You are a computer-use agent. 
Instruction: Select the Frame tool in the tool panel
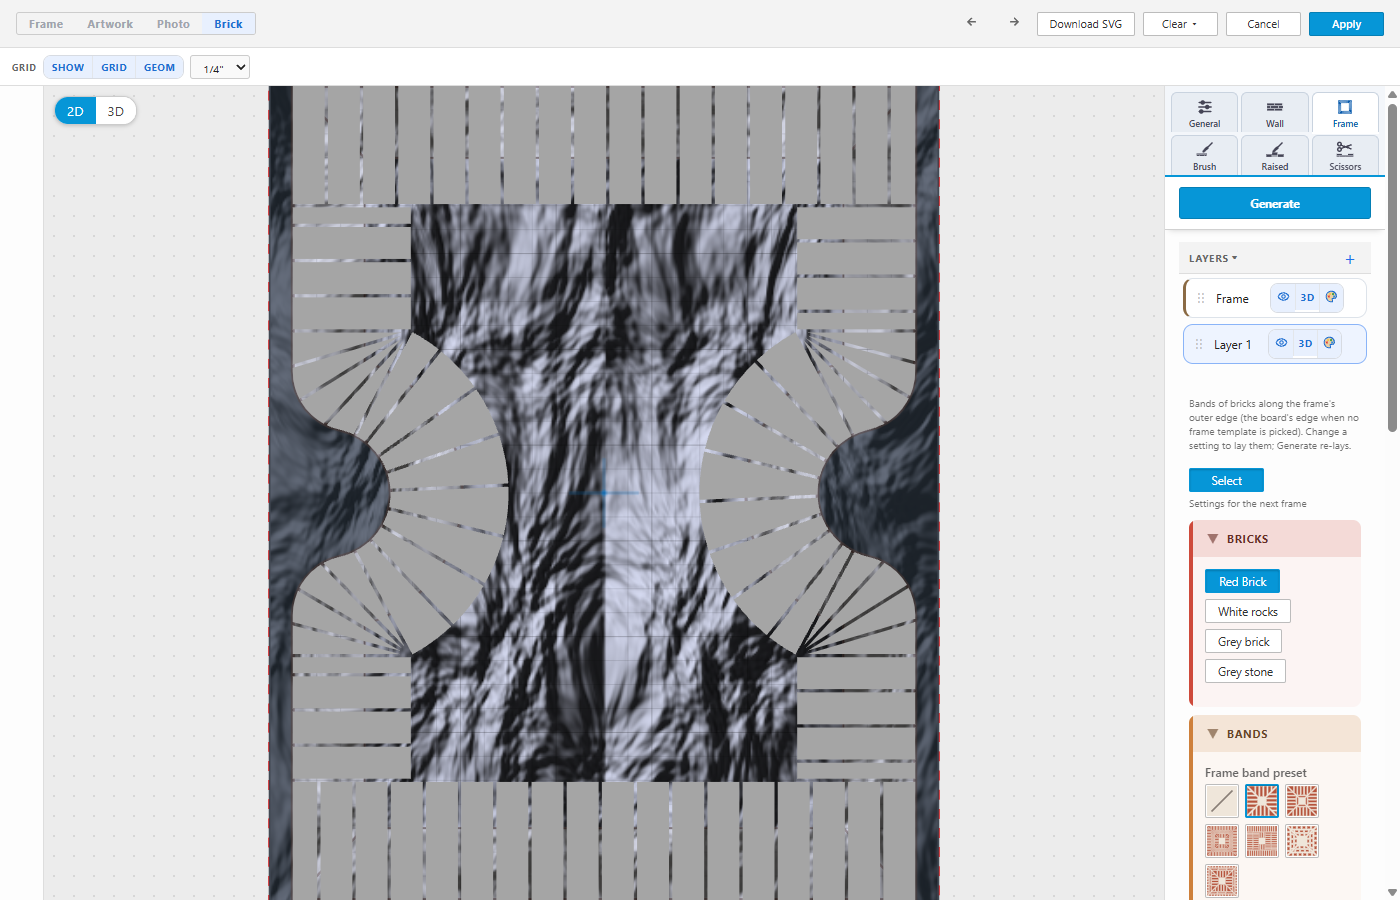click(1345, 113)
